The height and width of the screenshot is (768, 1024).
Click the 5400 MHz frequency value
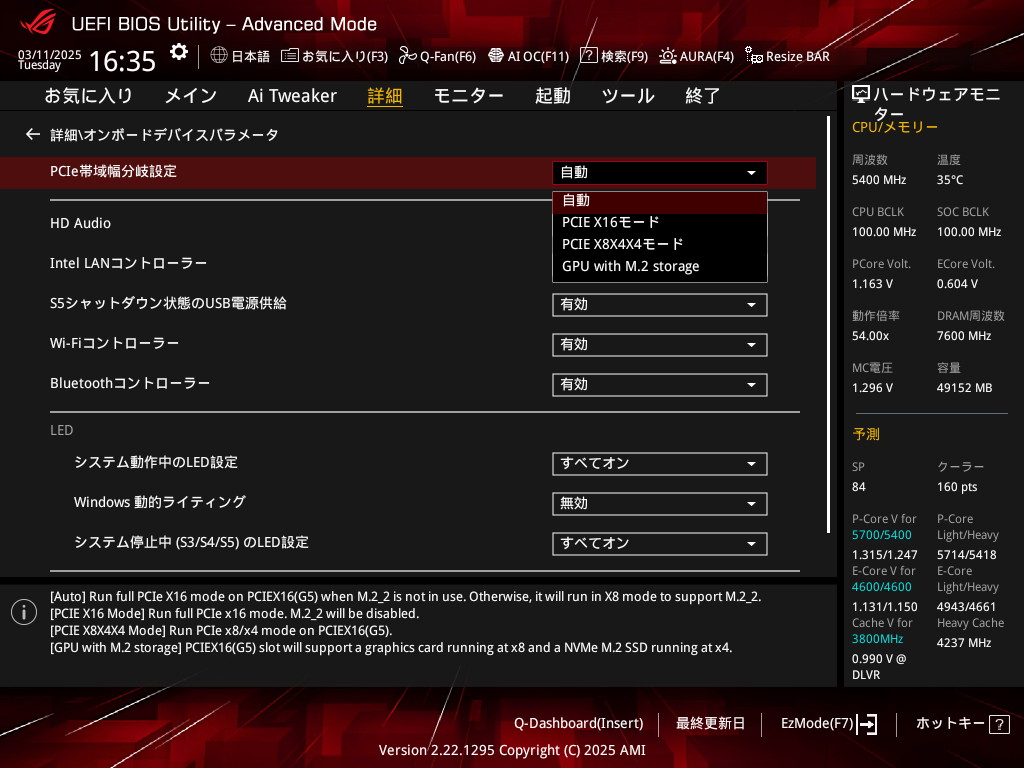point(879,180)
